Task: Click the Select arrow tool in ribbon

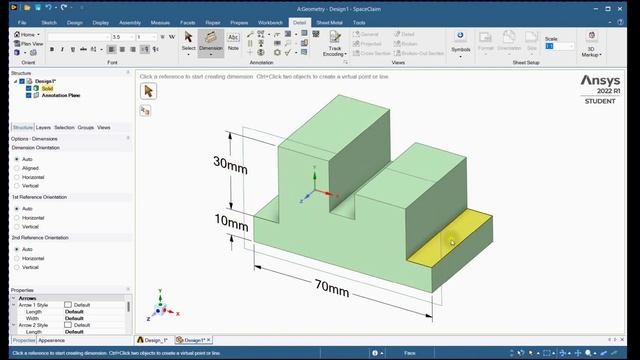Action: [x=188, y=41]
